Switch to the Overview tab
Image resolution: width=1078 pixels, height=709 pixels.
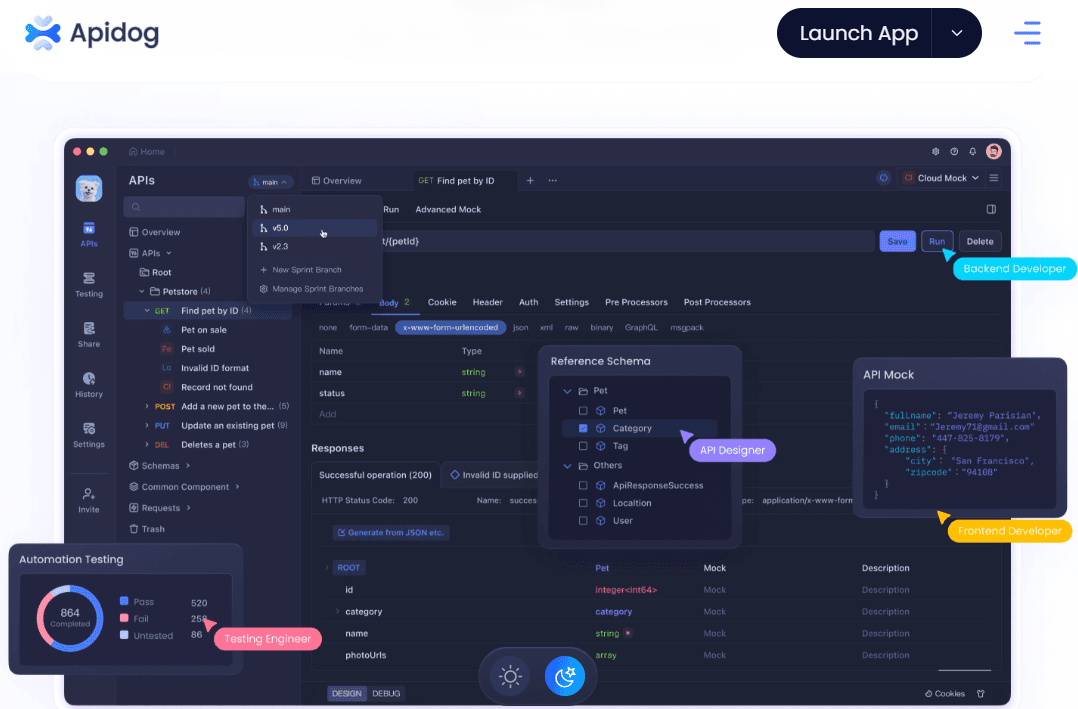pyautogui.click(x=336, y=180)
